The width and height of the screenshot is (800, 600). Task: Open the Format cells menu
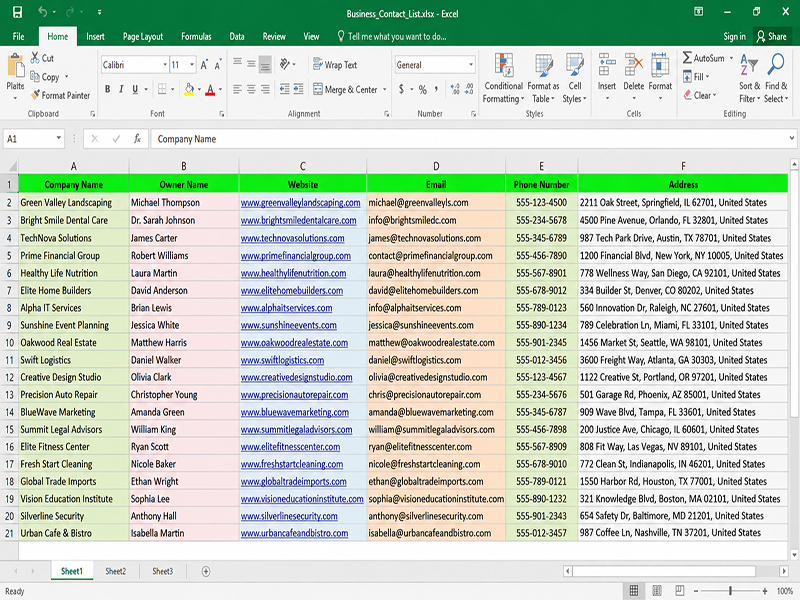coord(660,77)
